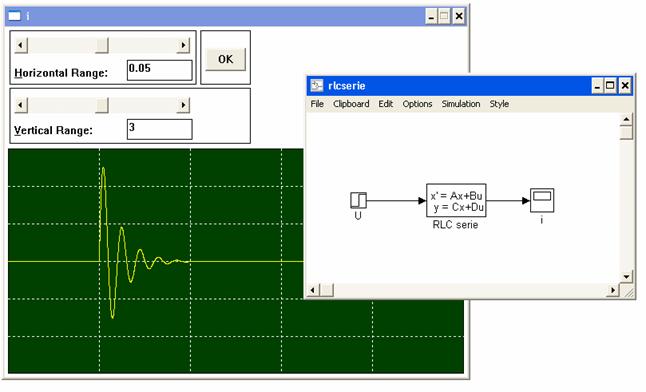This screenshot has height=392, width=646.
Task: Click rlcserie vertical scrollbar down arrow
Action: [x=626, y=277]
